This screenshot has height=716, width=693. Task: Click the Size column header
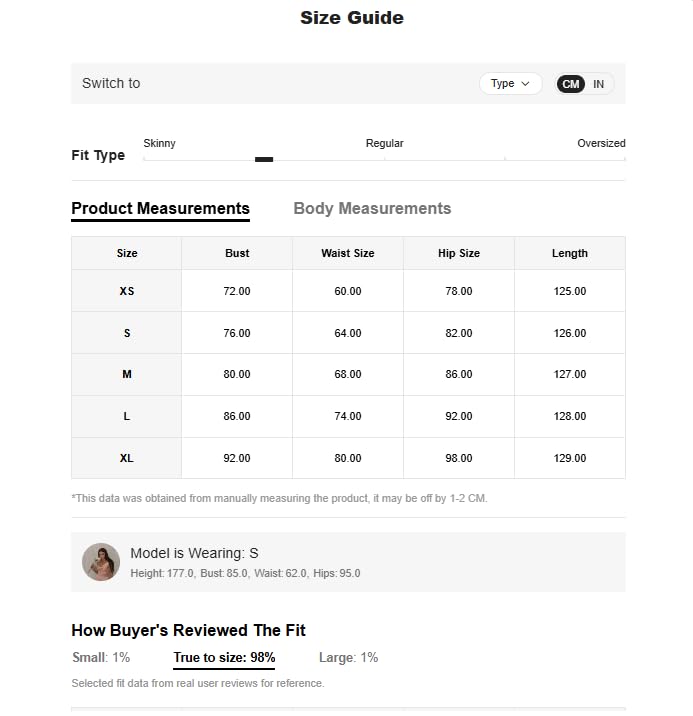(x=127, y=253)
